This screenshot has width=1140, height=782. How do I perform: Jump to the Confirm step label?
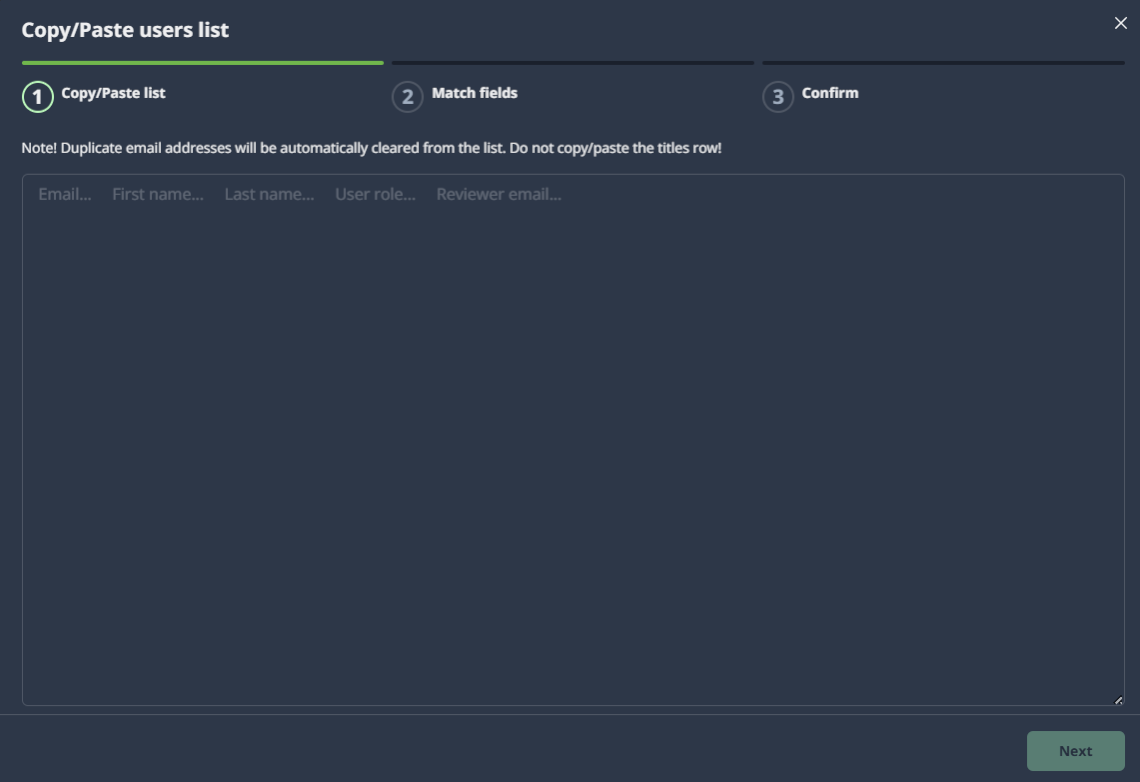(x=830, y=93)
